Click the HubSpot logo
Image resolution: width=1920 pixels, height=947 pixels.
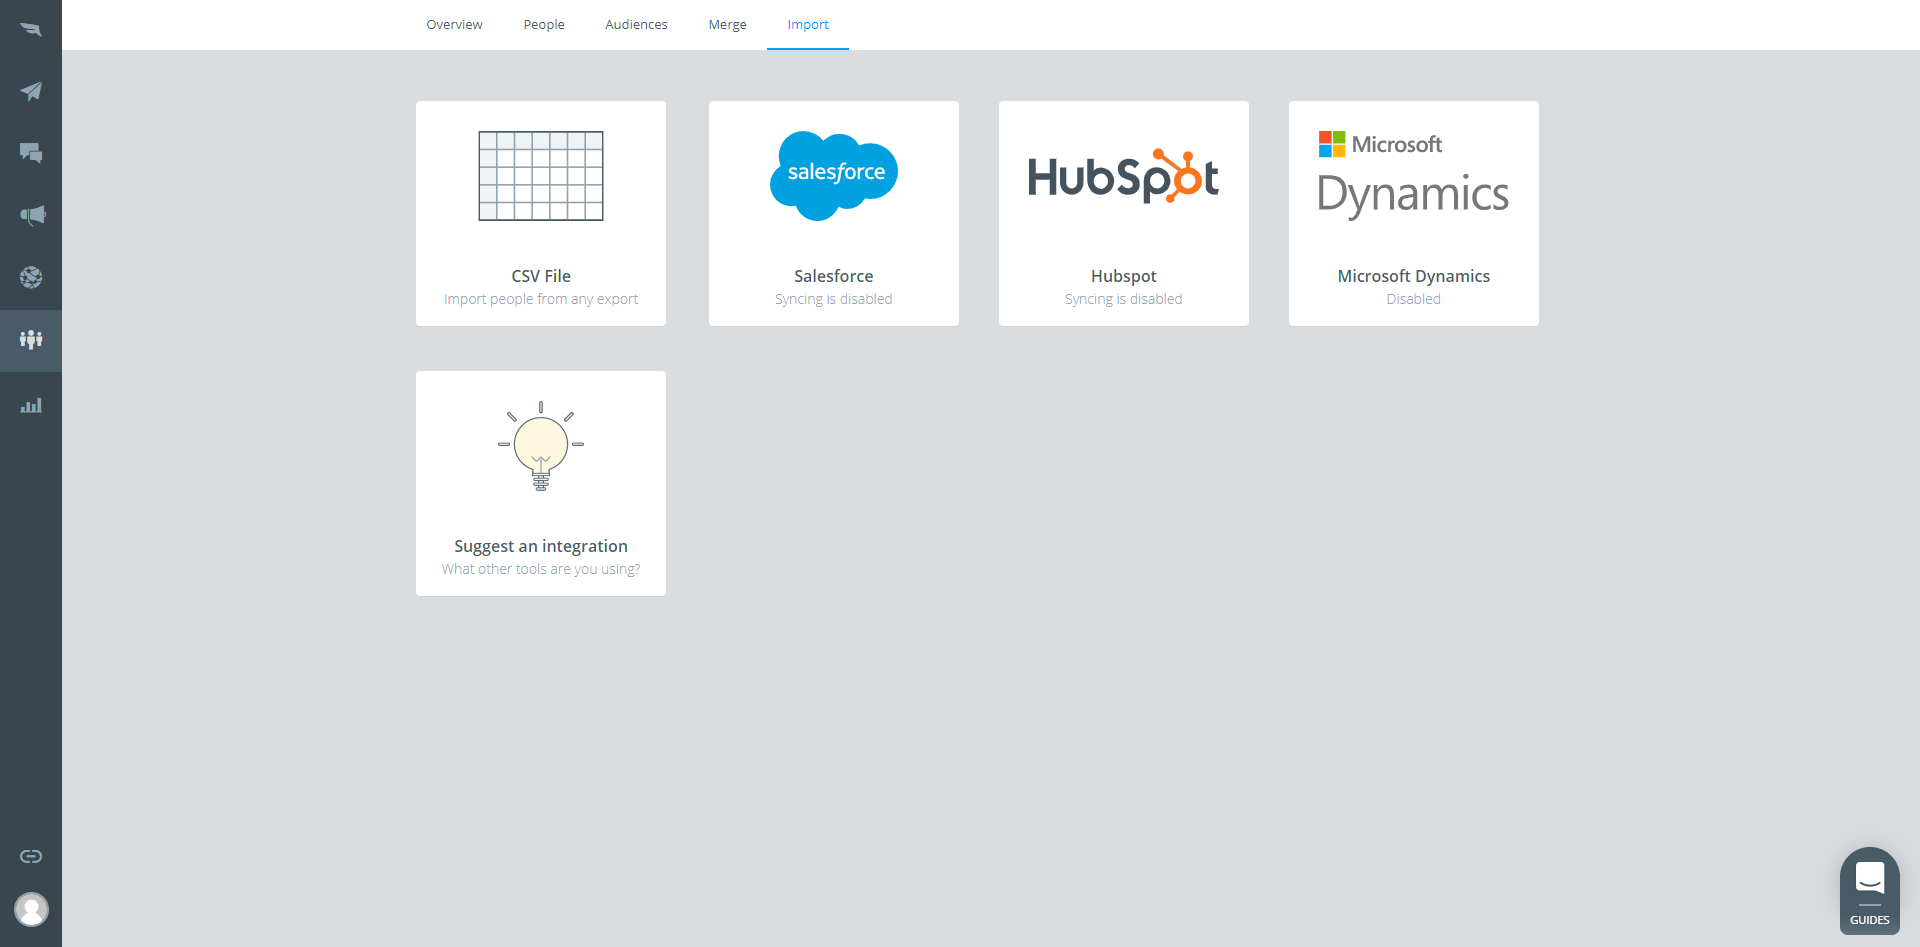1123,177
